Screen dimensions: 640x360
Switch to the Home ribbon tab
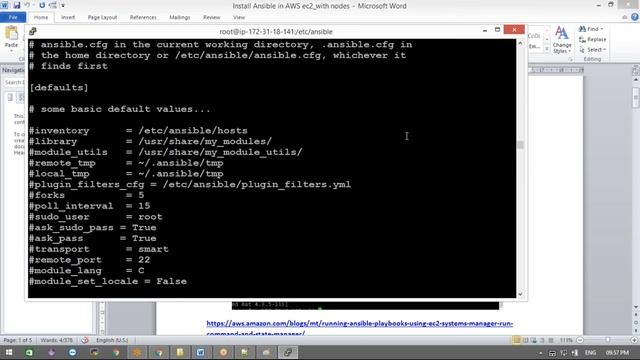[41, 17]
